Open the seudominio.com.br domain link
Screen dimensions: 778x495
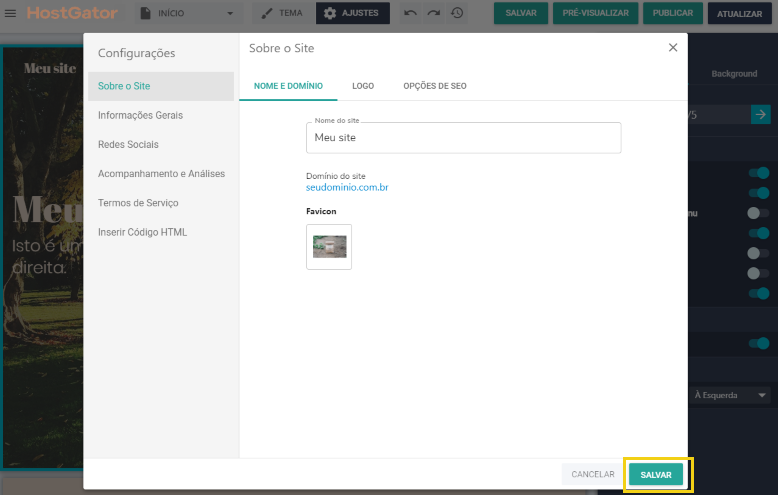click(347, 187)
